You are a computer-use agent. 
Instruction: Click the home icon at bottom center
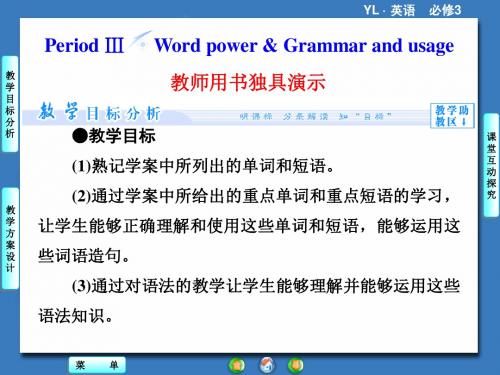tap(267, 365)
